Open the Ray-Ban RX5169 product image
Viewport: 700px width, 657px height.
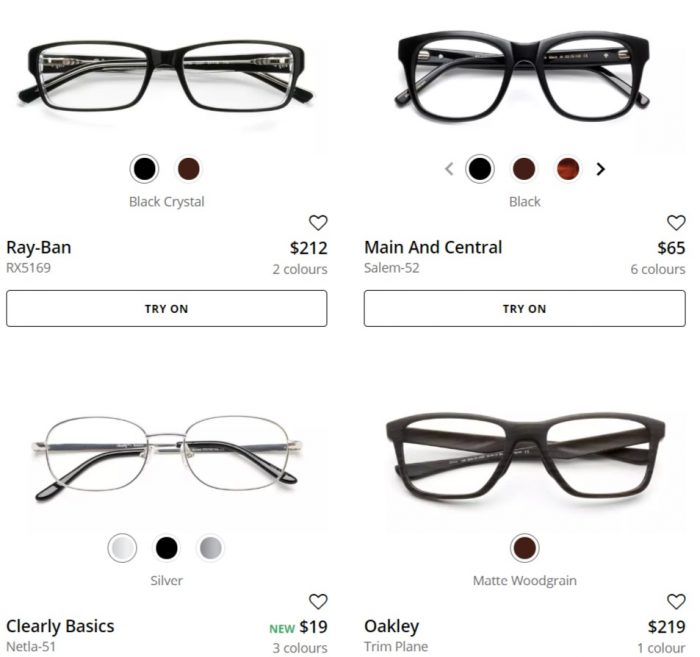click(x=166, y=76)
